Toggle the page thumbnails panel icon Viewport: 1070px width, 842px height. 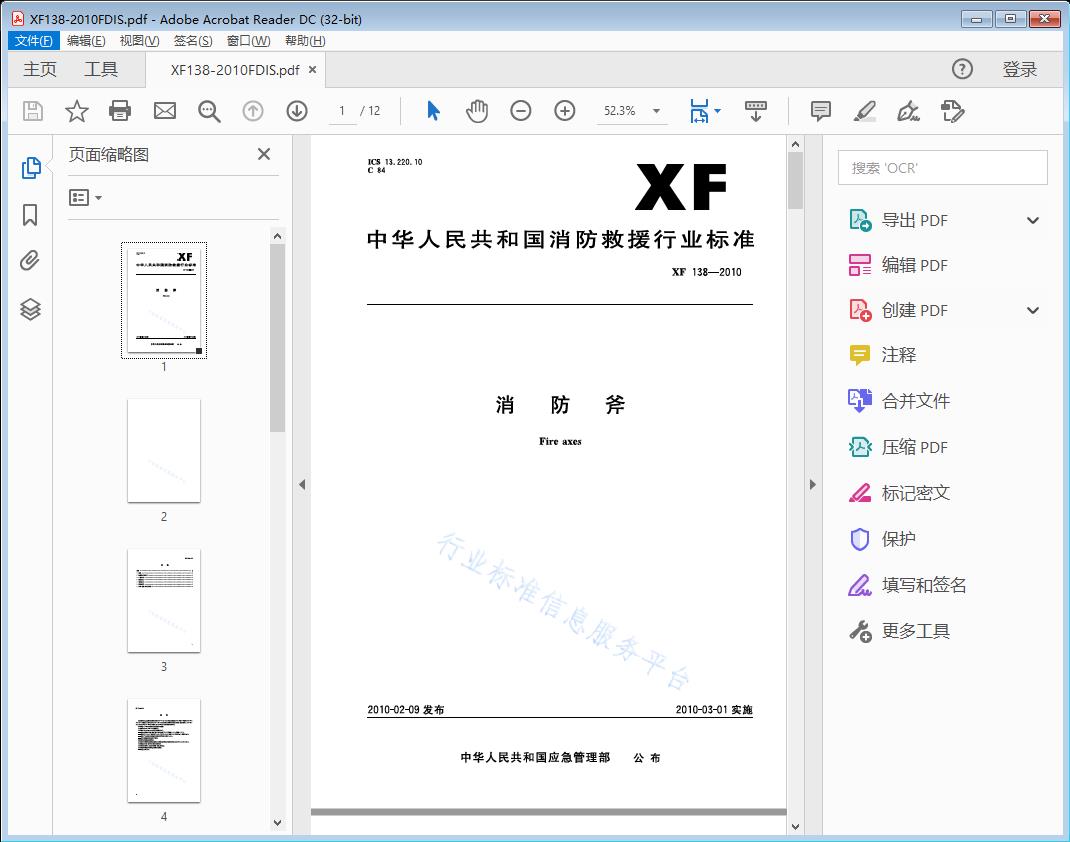coord(30,168)
